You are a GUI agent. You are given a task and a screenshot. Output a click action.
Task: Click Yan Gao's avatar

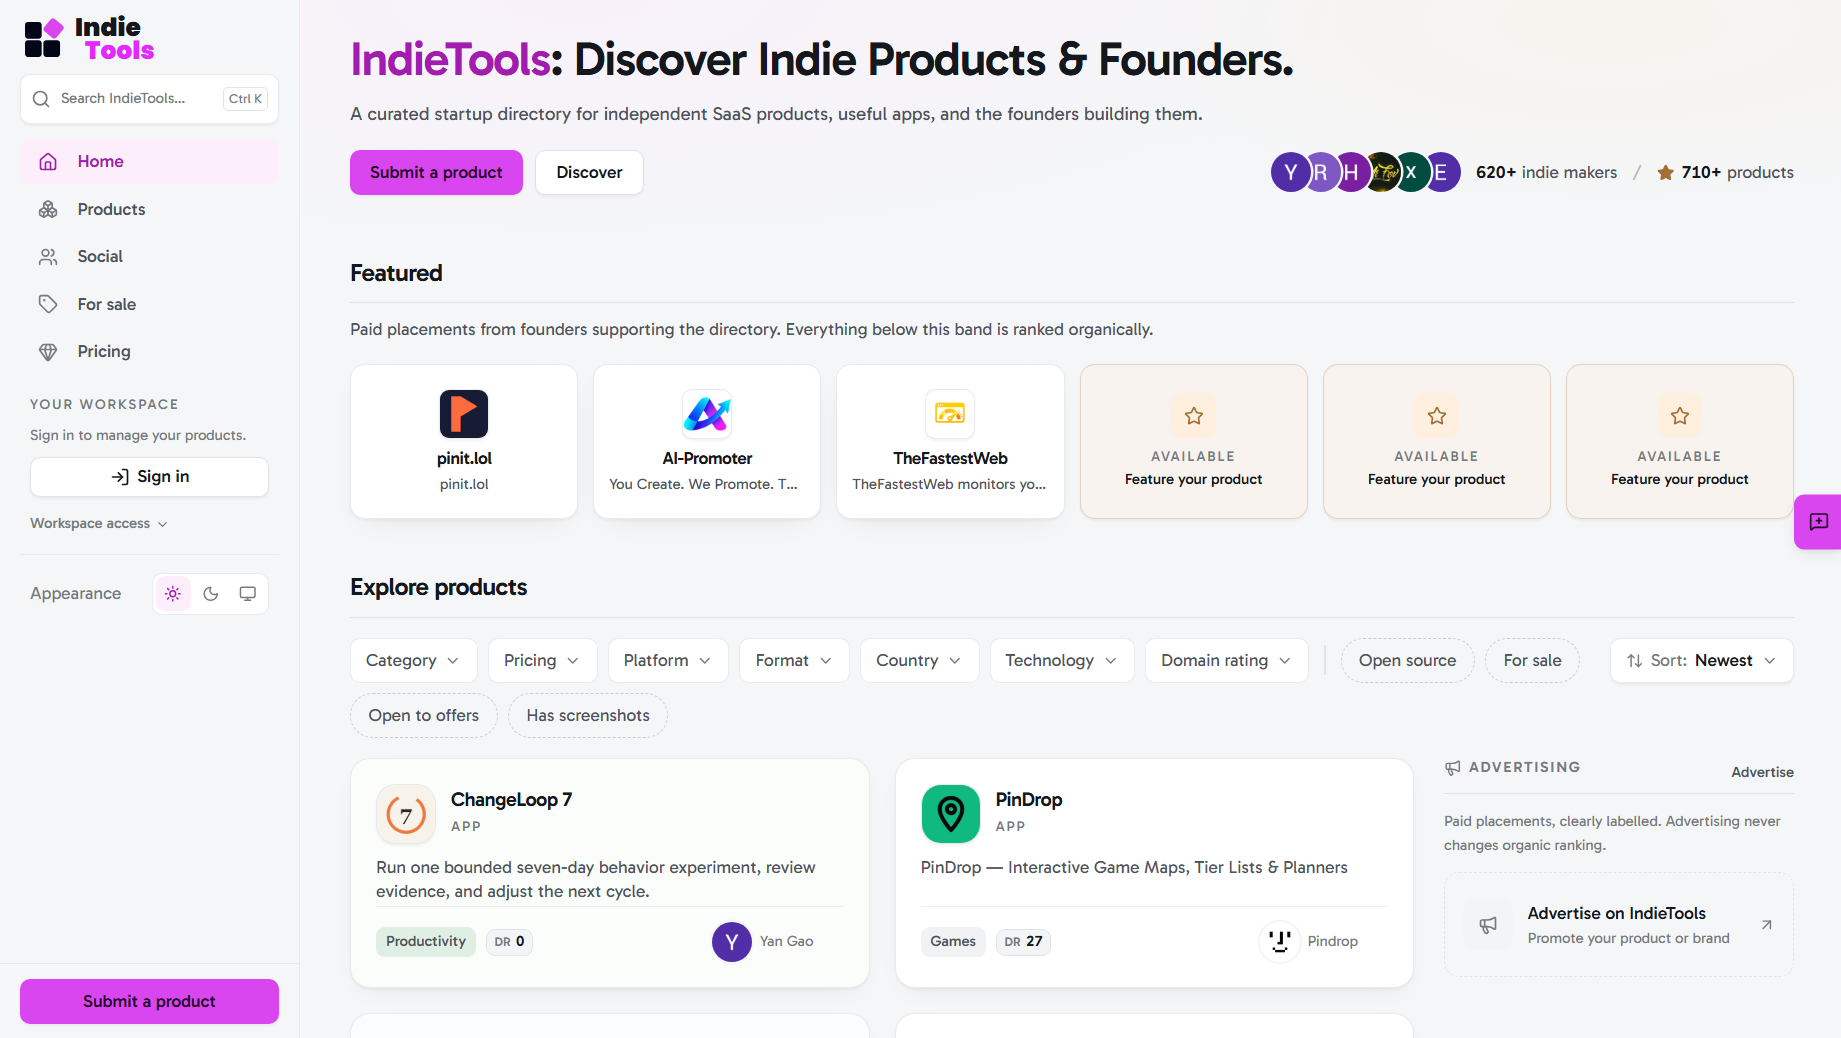(x=732, y=942)
